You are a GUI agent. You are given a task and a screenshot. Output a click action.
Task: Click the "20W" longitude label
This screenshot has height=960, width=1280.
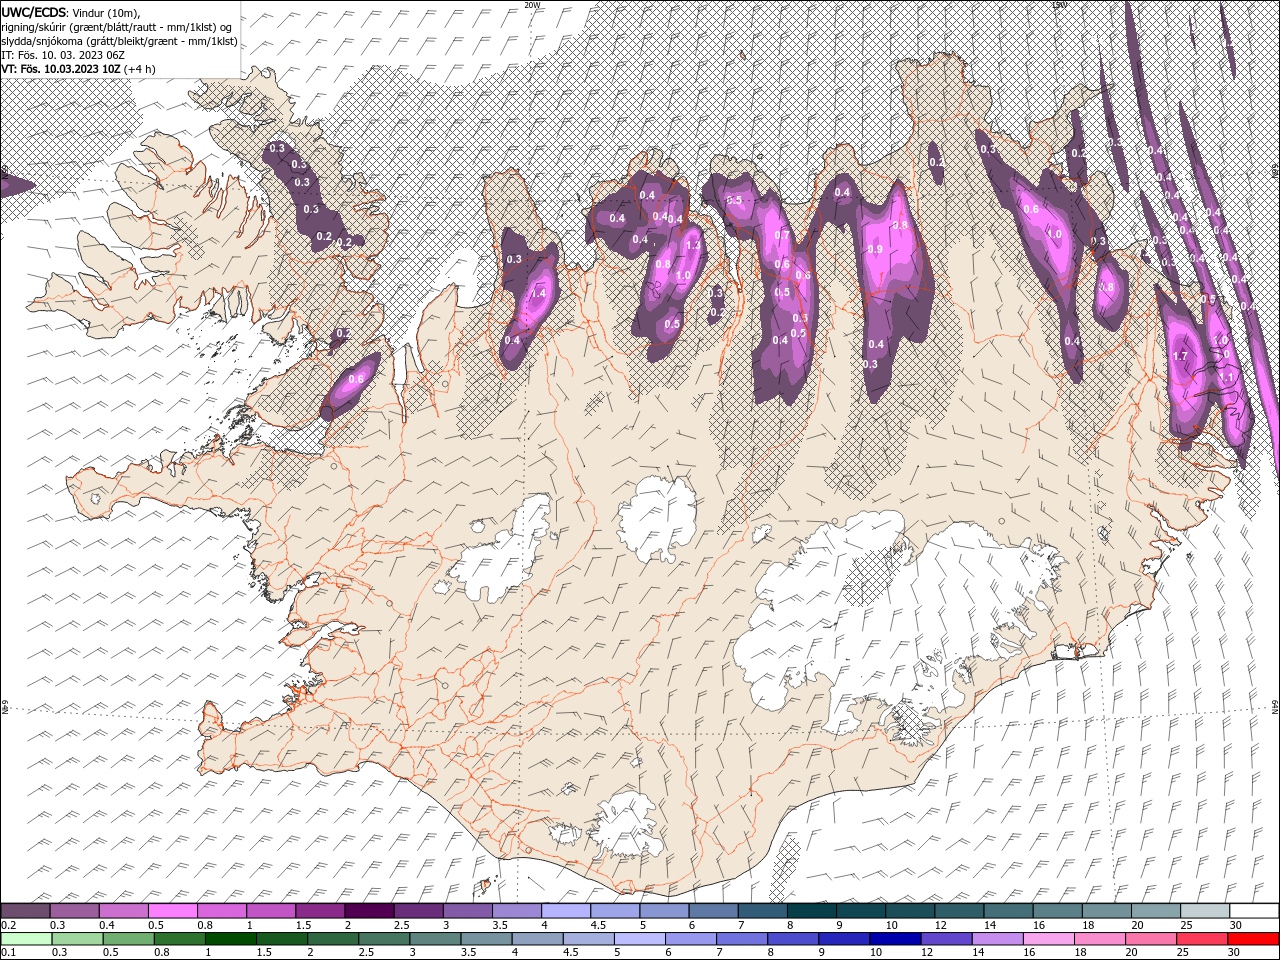tap(531, 5)
